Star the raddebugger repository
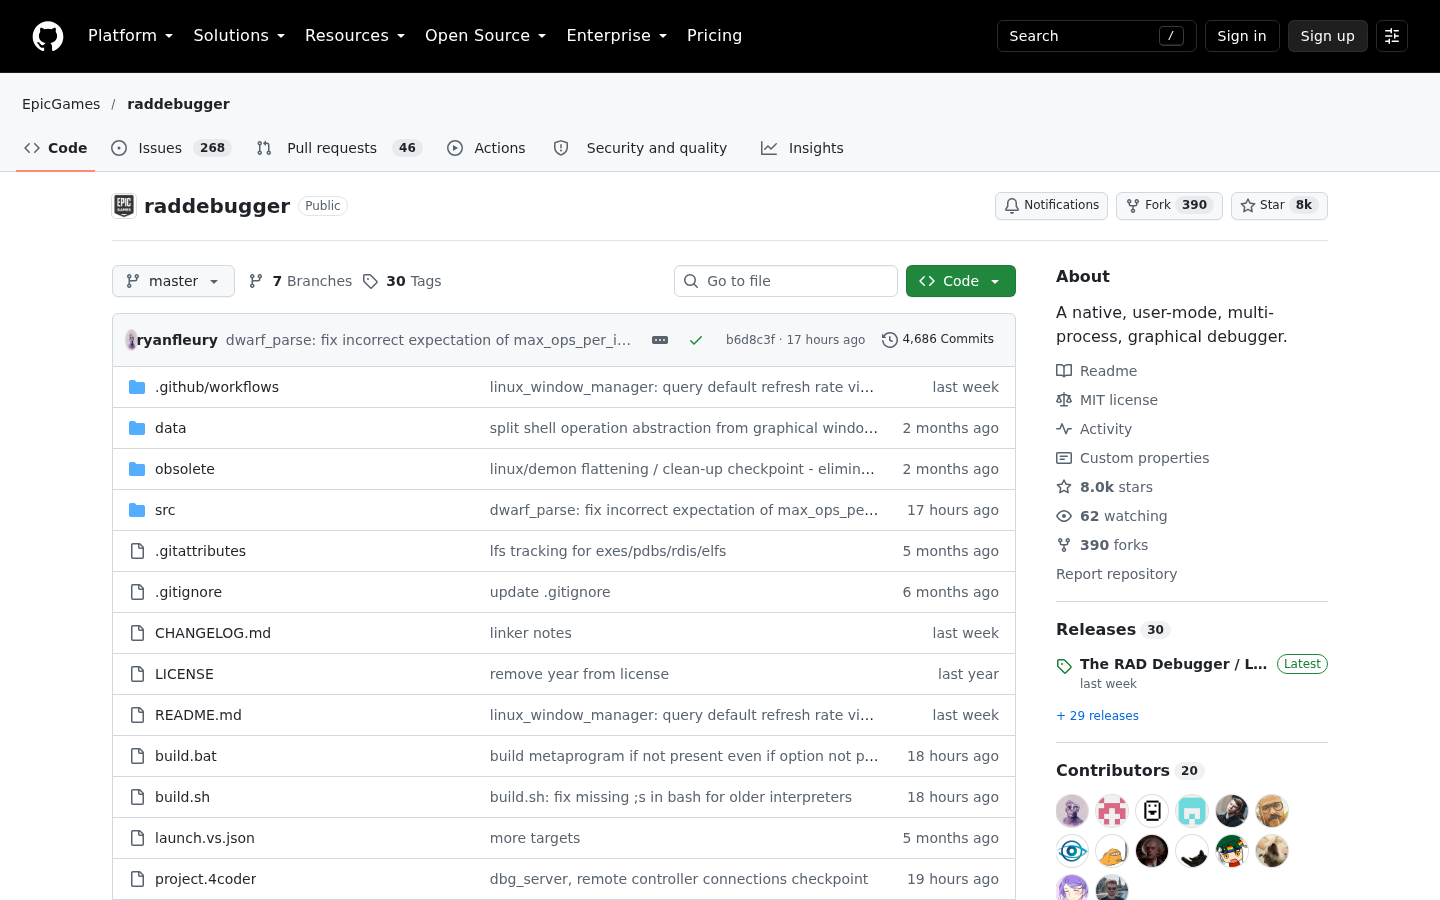This screenshot has height=900, width=1440. point(1279,206)
